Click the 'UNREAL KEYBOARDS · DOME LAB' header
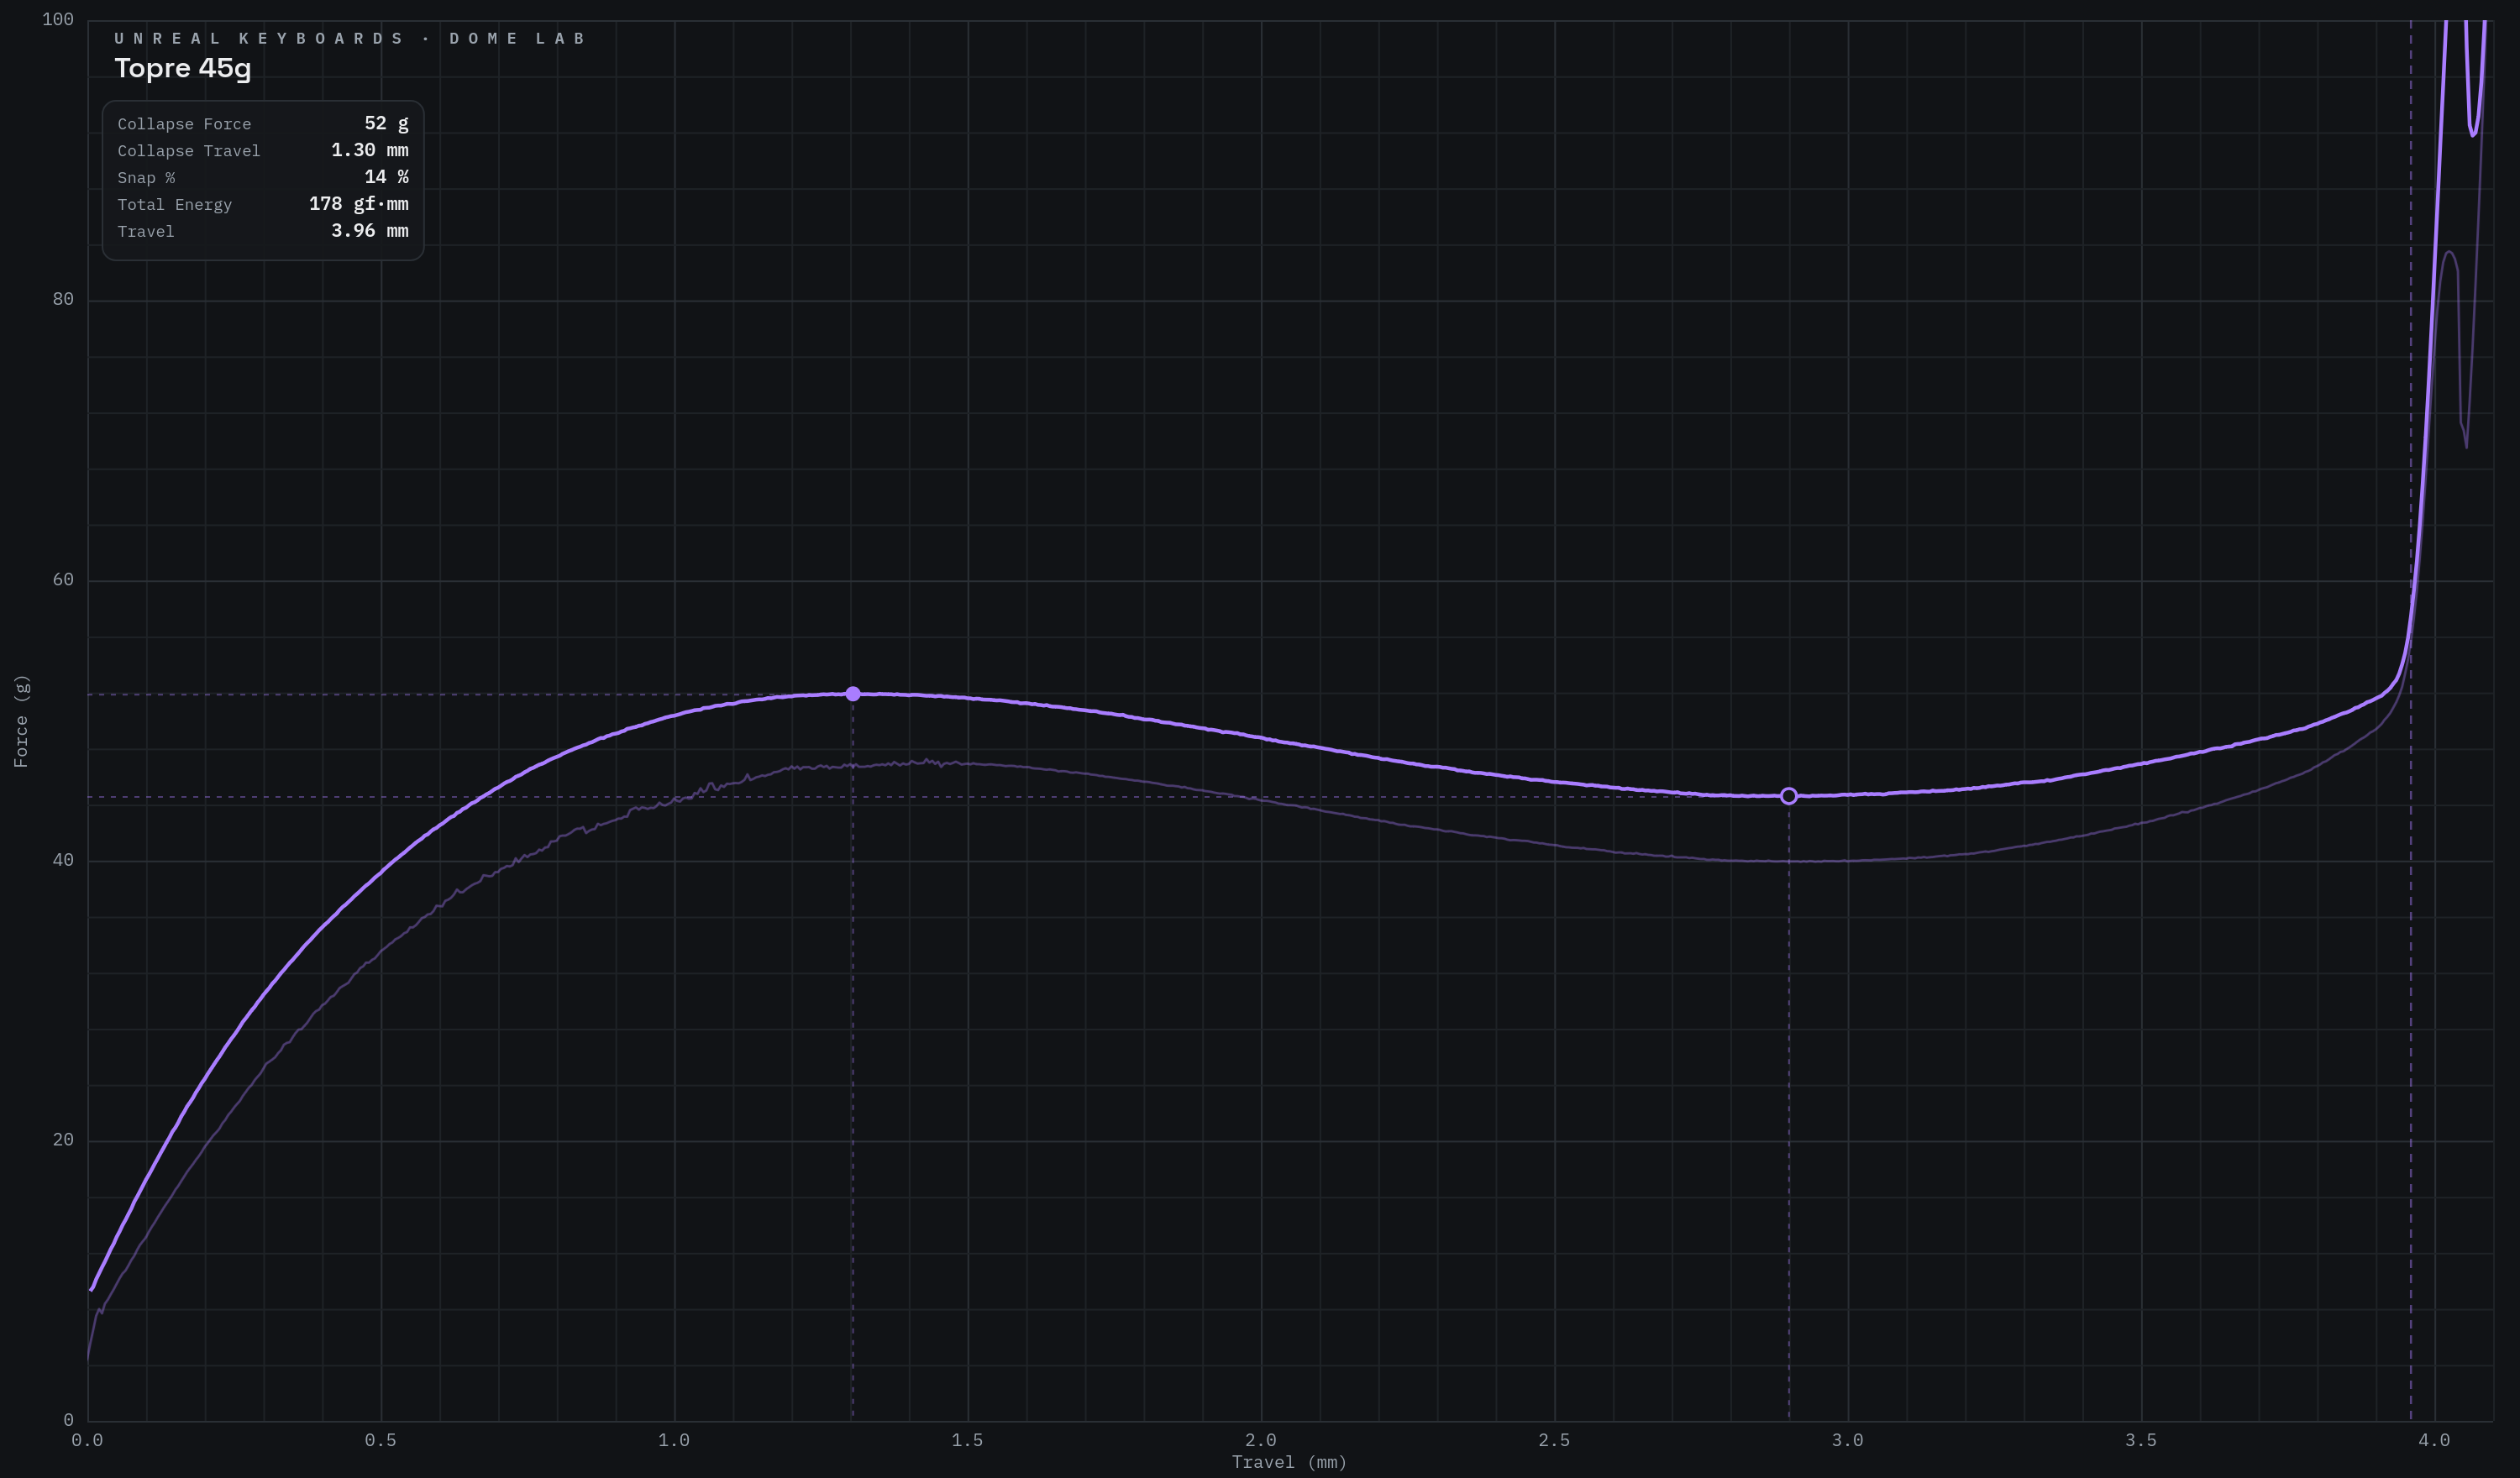Viewport: 2520px width, 1478px height. tap(349, 39)
